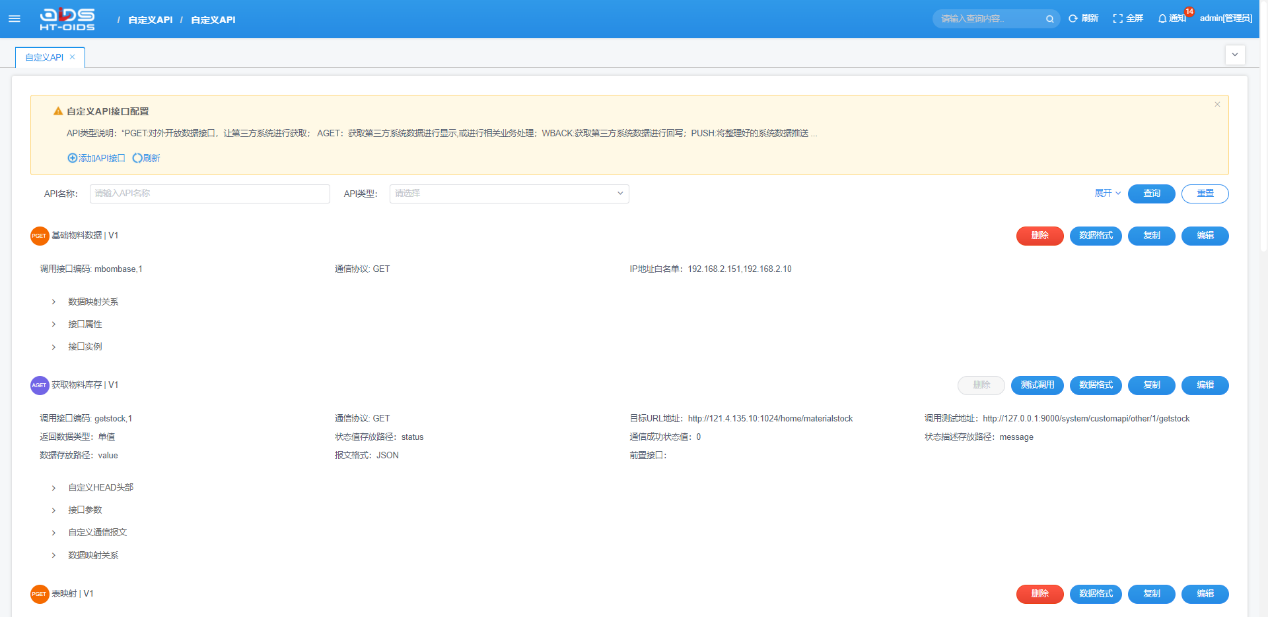1268x617 pixels.
Task: Click the getstock,1 interface code
Action: [114, 418]
